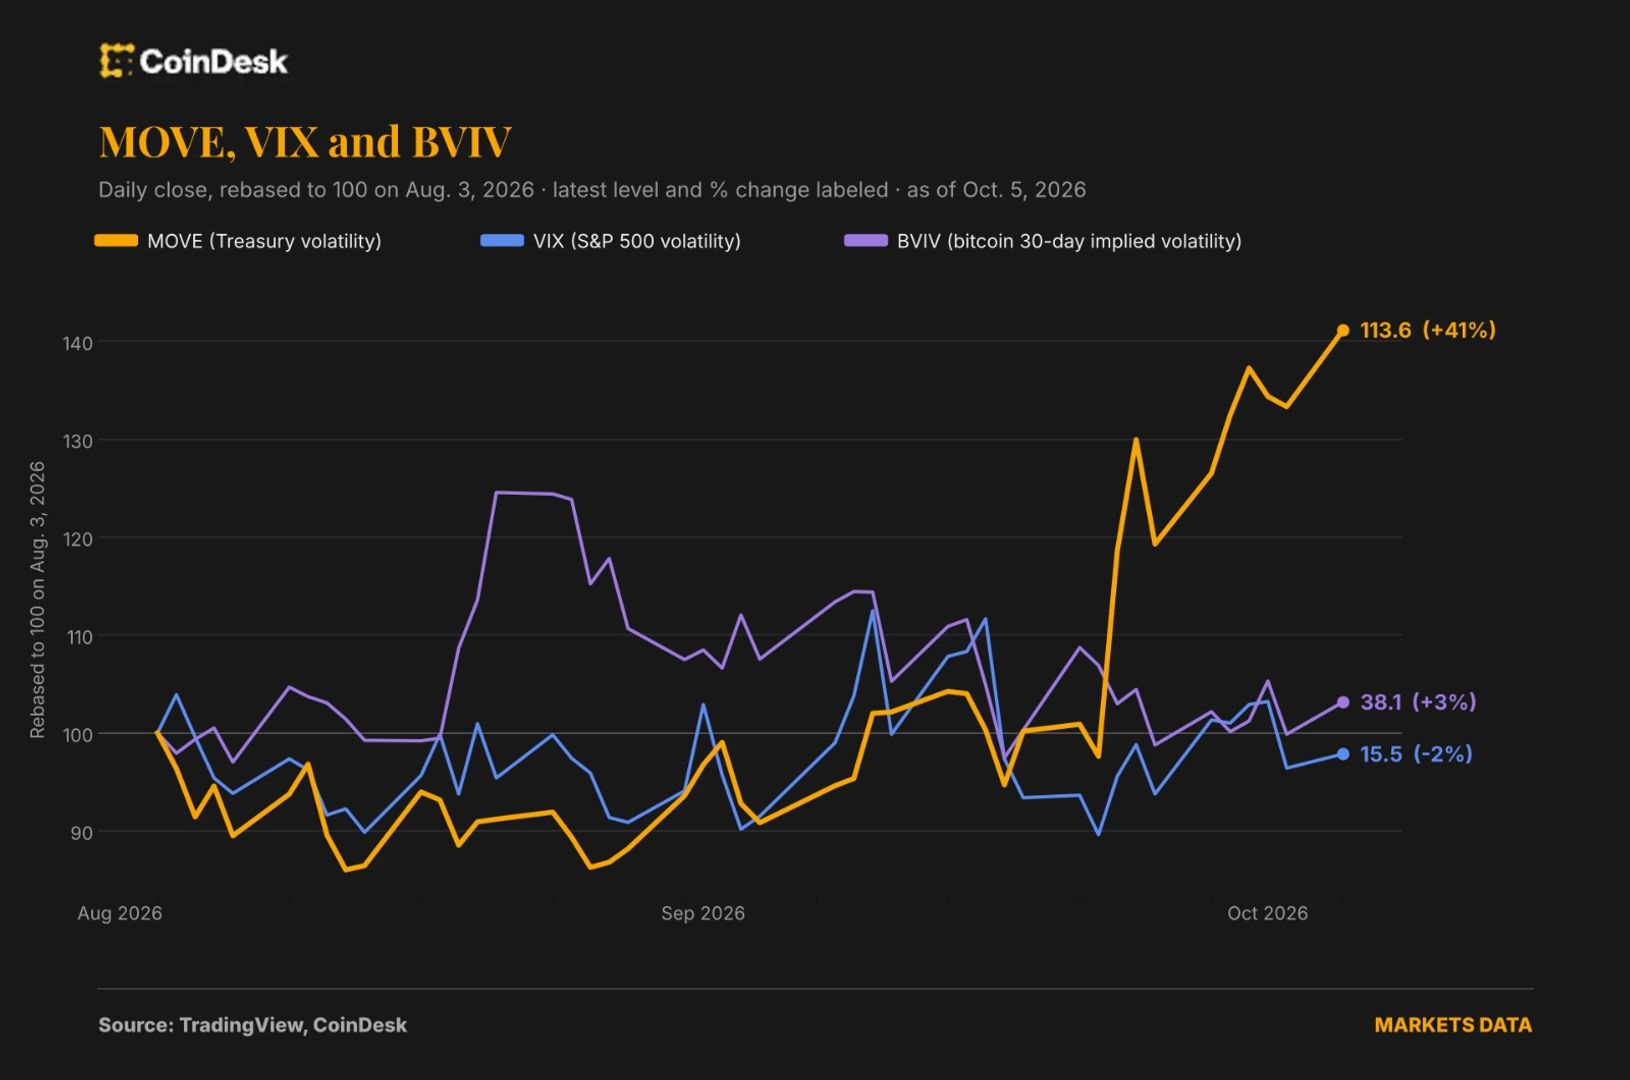Click the 130 y-axis tick label
The height and width of the screenshot is (1080, 1630).
click(77, 441)
